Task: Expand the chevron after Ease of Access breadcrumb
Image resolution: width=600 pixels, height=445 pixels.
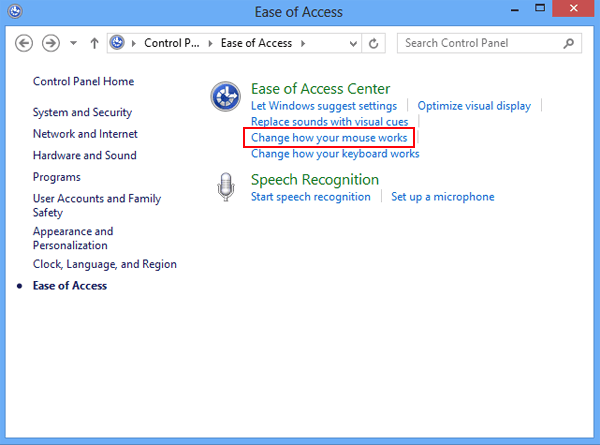Action: point(303,43)
